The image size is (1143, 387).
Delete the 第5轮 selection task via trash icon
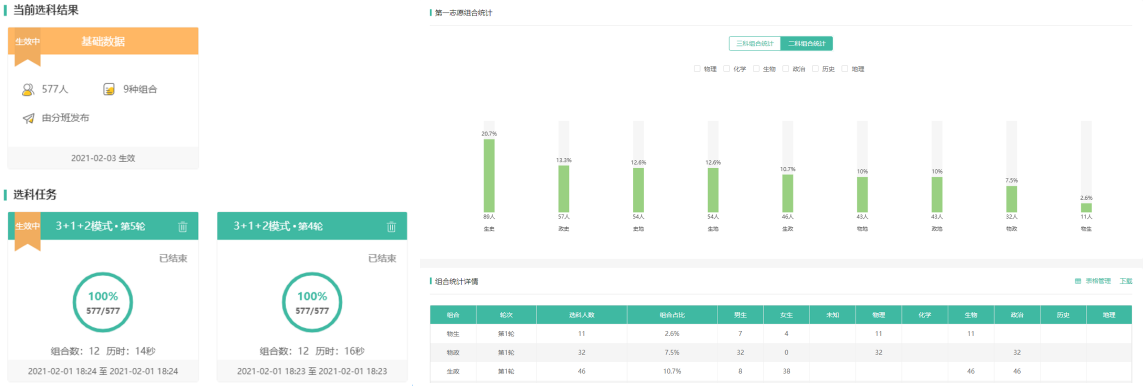(x=182, y=227)
